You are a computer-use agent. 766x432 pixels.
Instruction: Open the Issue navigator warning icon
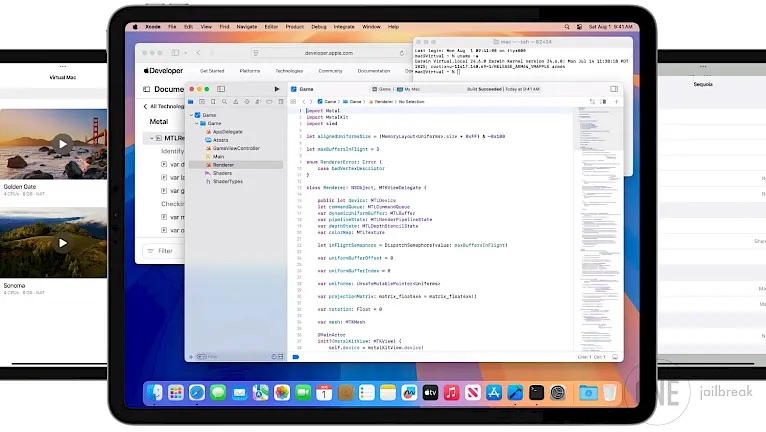235,102
